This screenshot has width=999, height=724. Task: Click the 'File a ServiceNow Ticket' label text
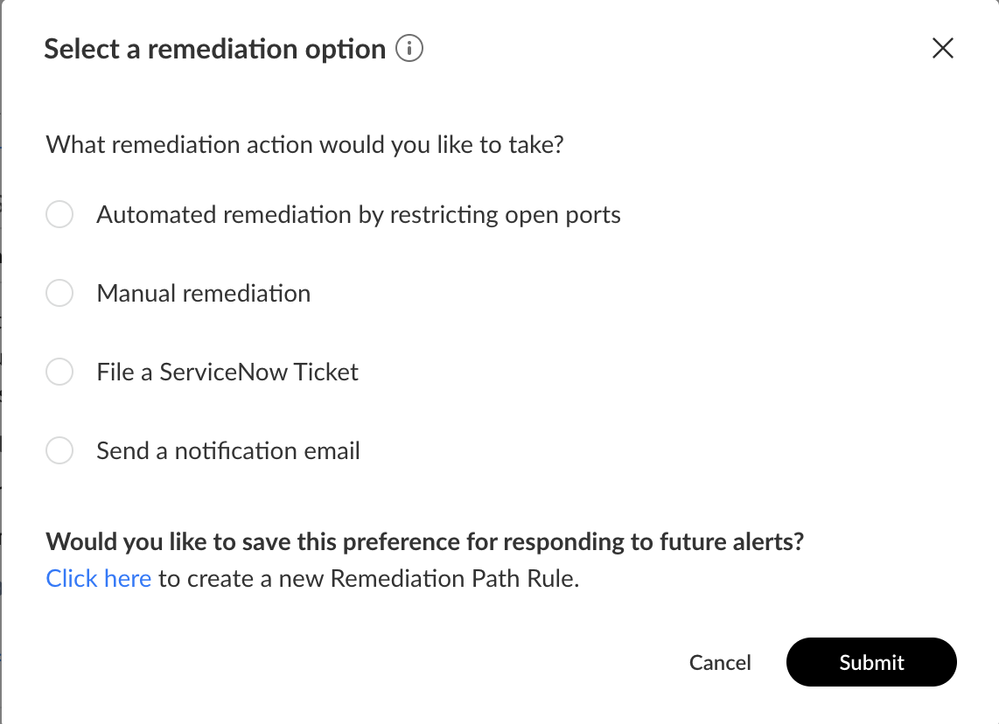click(x=227, y=372)
